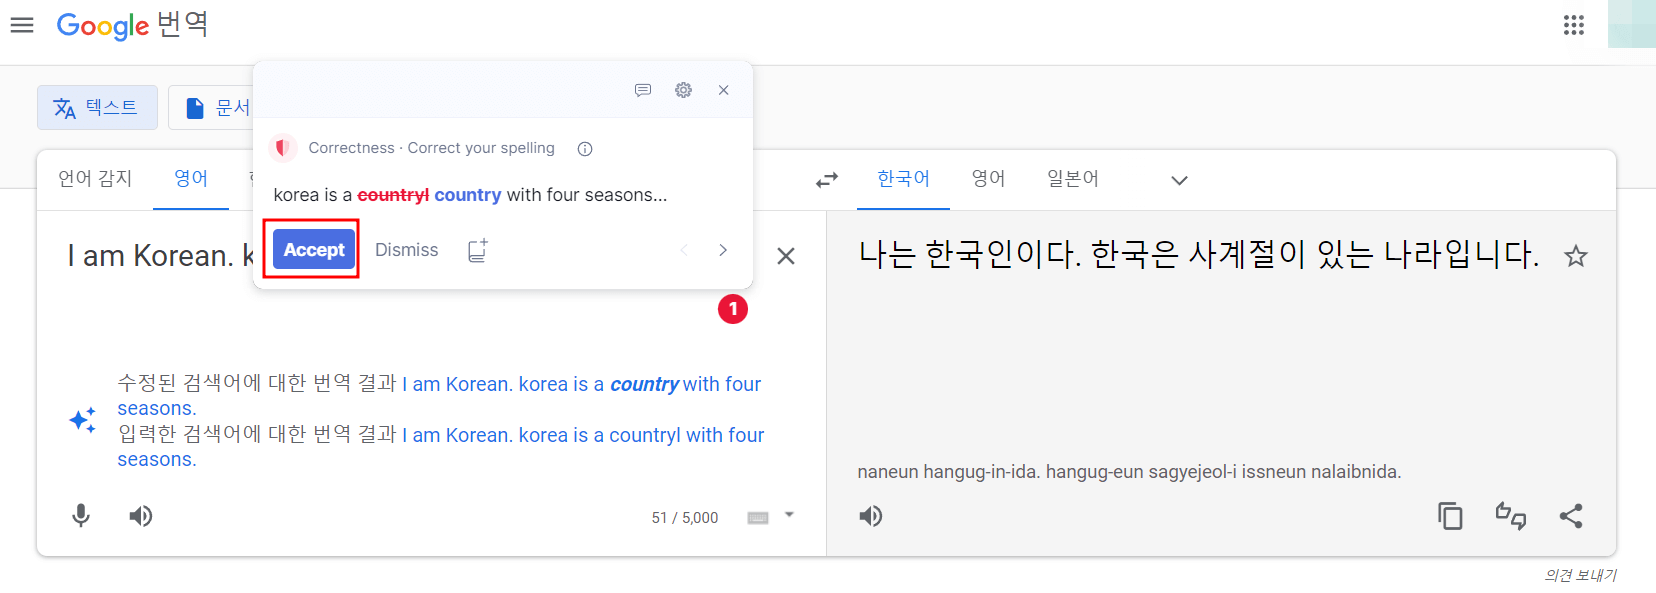
Task: Open Grammarly settings gear
Action: tap(683, 90)
